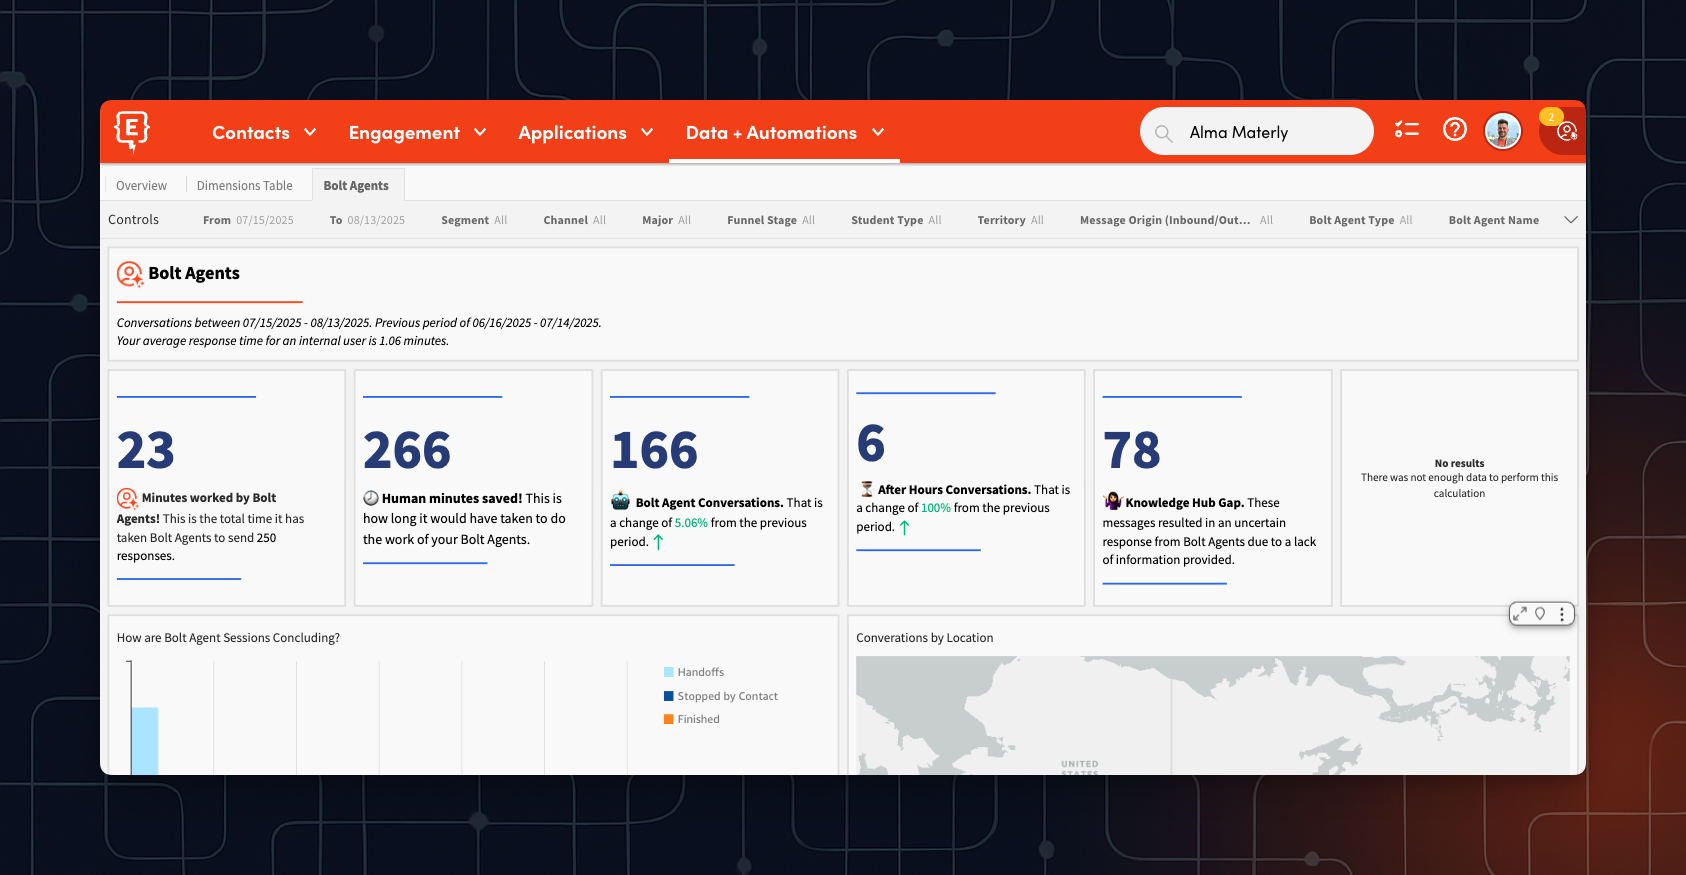This screenshot has height=875, width=1686.
Task: Click the 166 Bolt Agent Conversations value
Action: [x=654, y=450]
